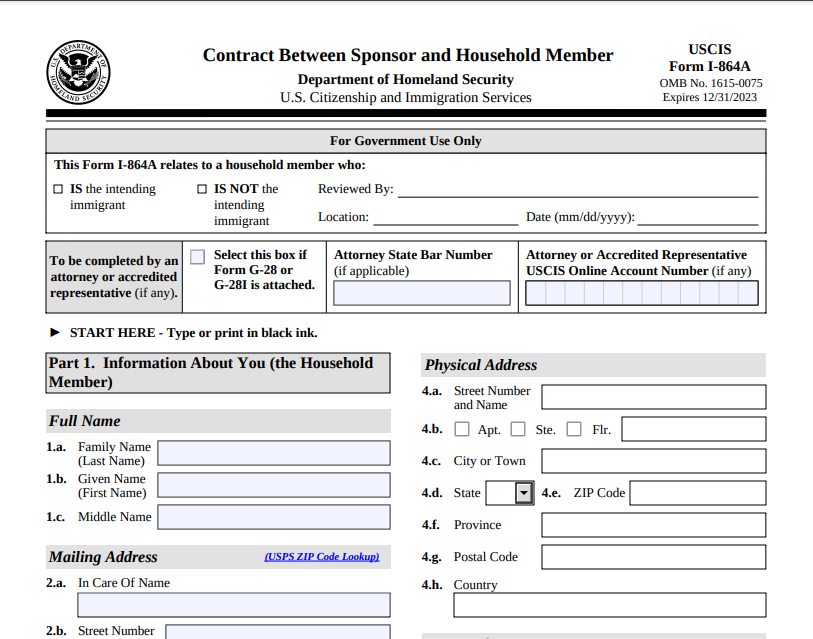Click the Street Number and Name field

[x=652, y=397]
